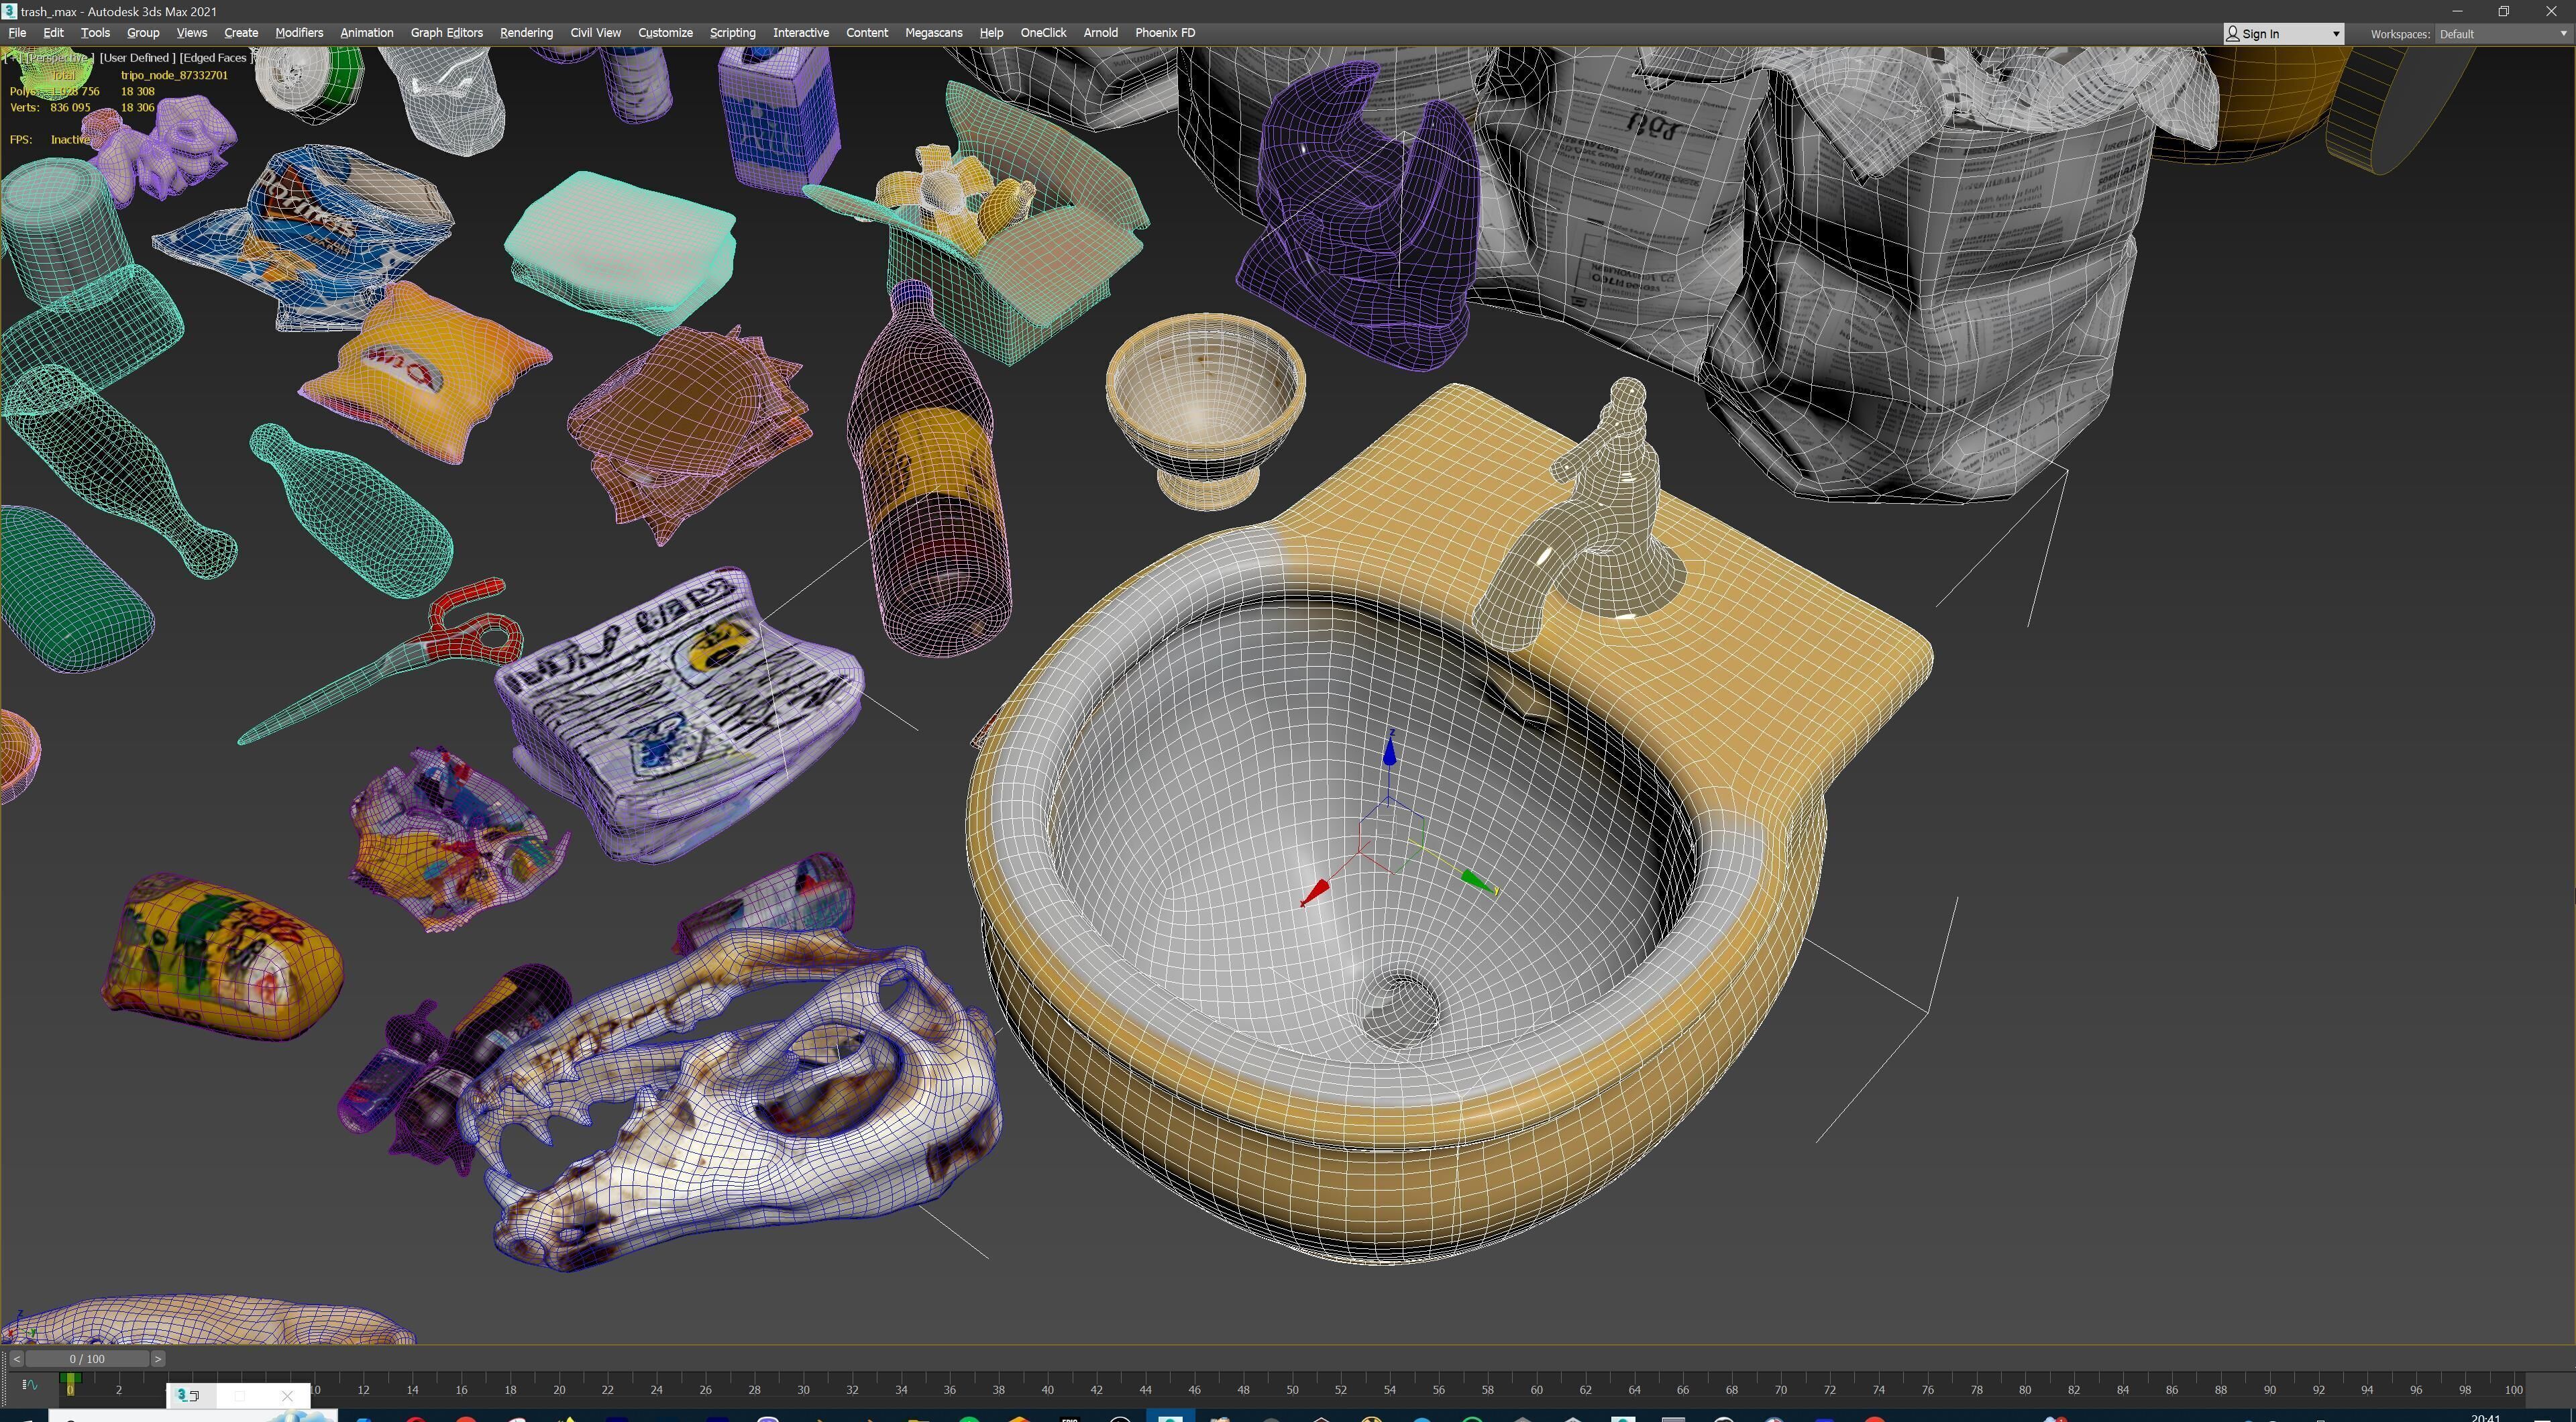Open the Edit menu
This screenshot has height=1422, width=2576.
[53, 33]
